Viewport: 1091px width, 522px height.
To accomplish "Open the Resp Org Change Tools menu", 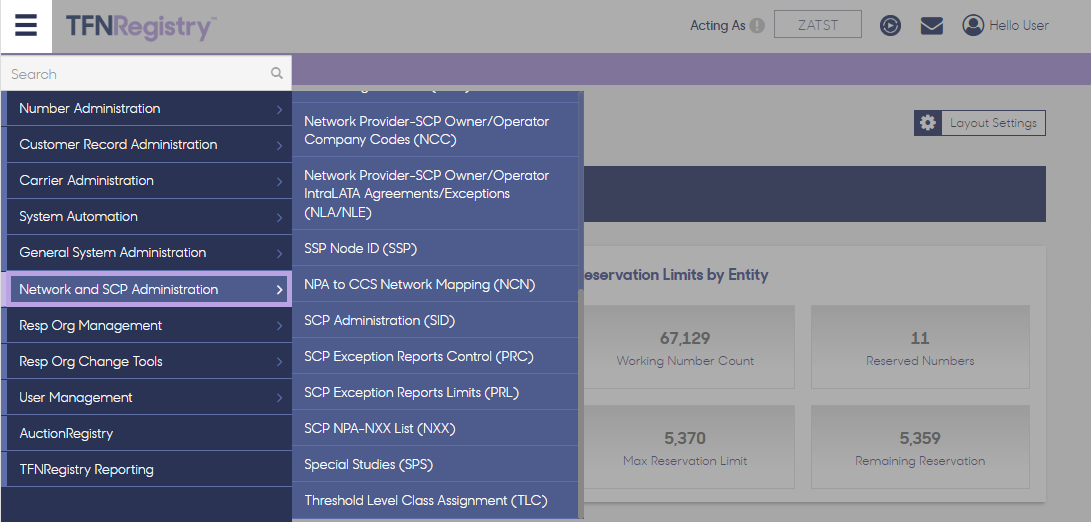I will pyautogui.click(x=149, y=361).
